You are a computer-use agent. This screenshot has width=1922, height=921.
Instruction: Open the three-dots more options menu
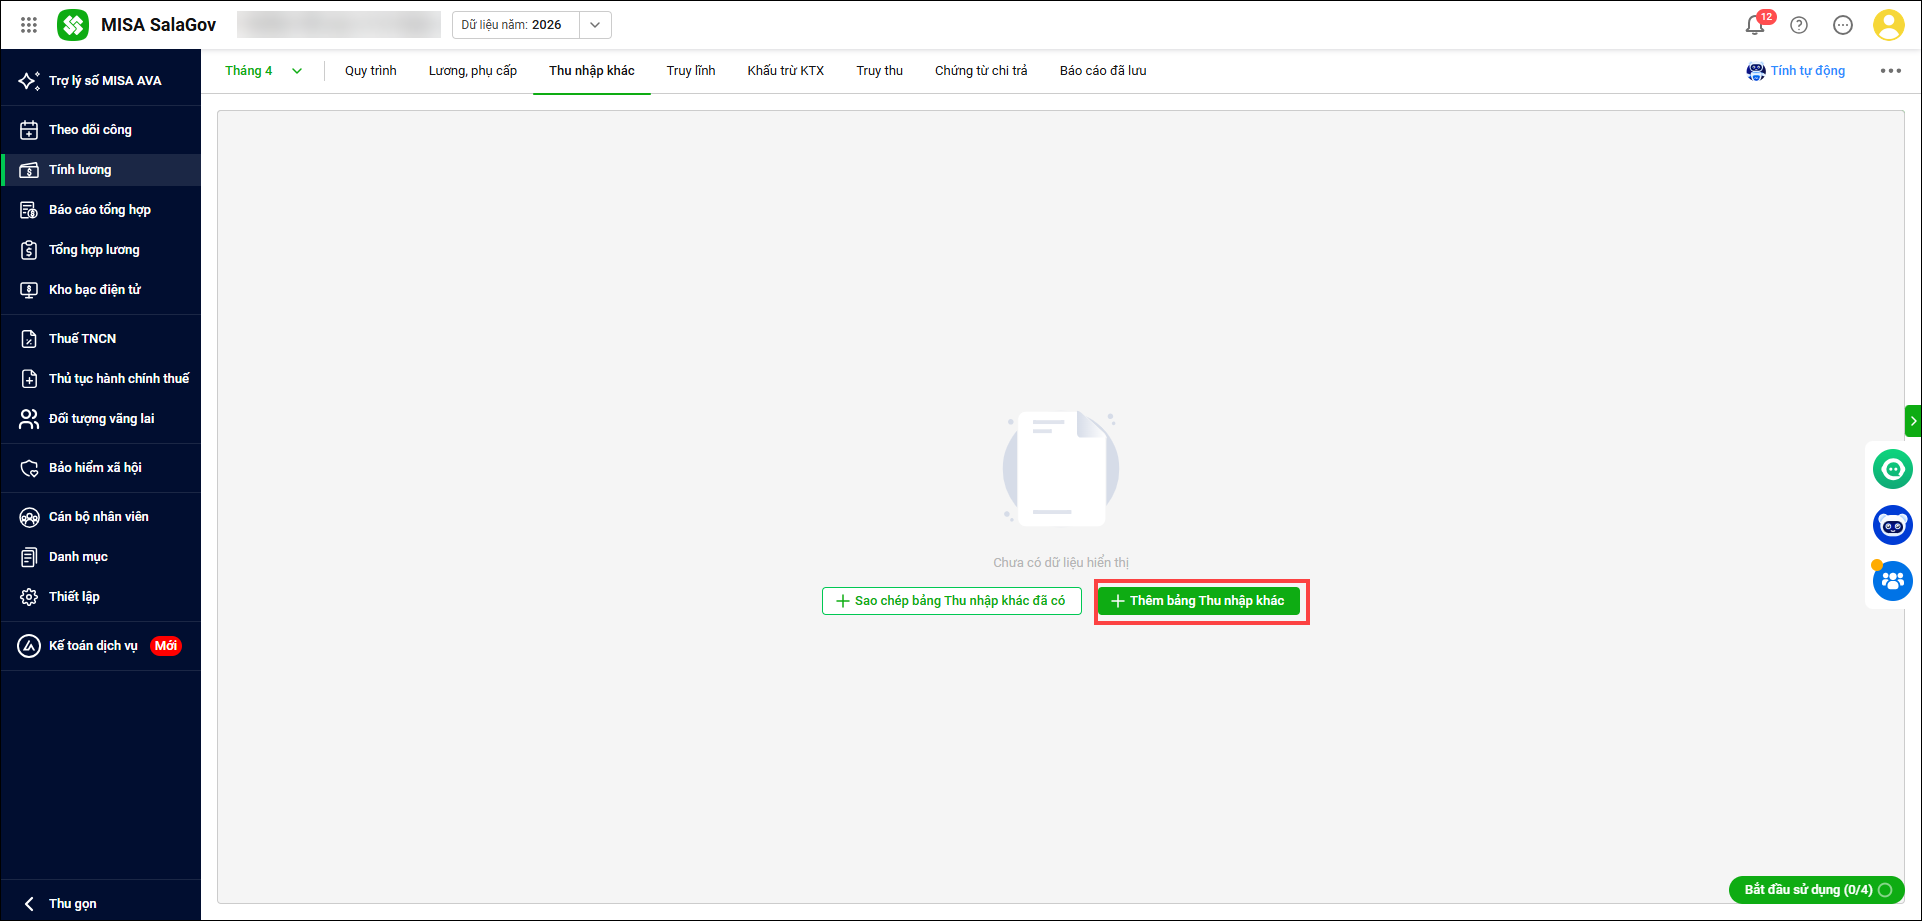click(1890, 71)
